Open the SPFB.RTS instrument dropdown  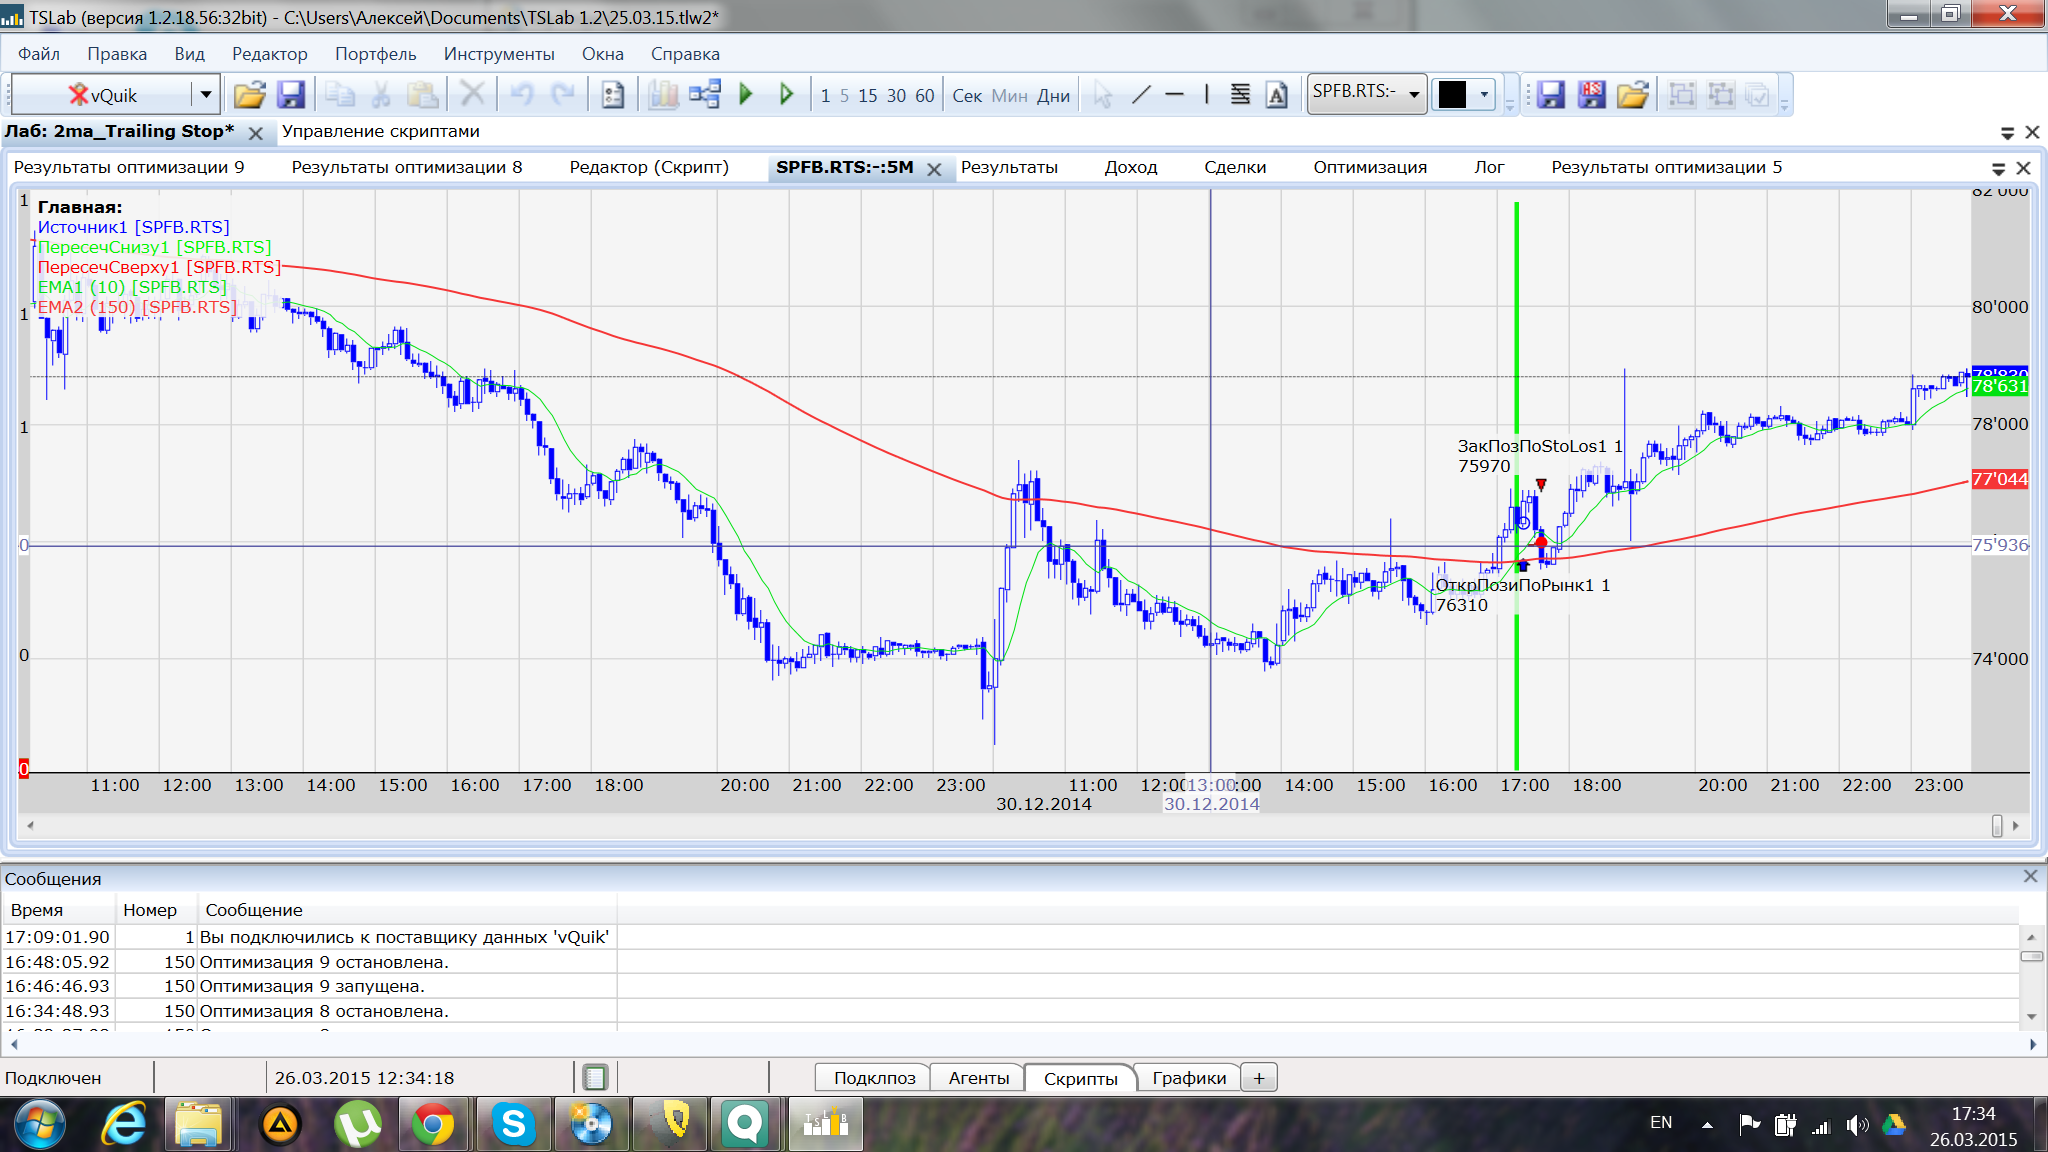1414,95
